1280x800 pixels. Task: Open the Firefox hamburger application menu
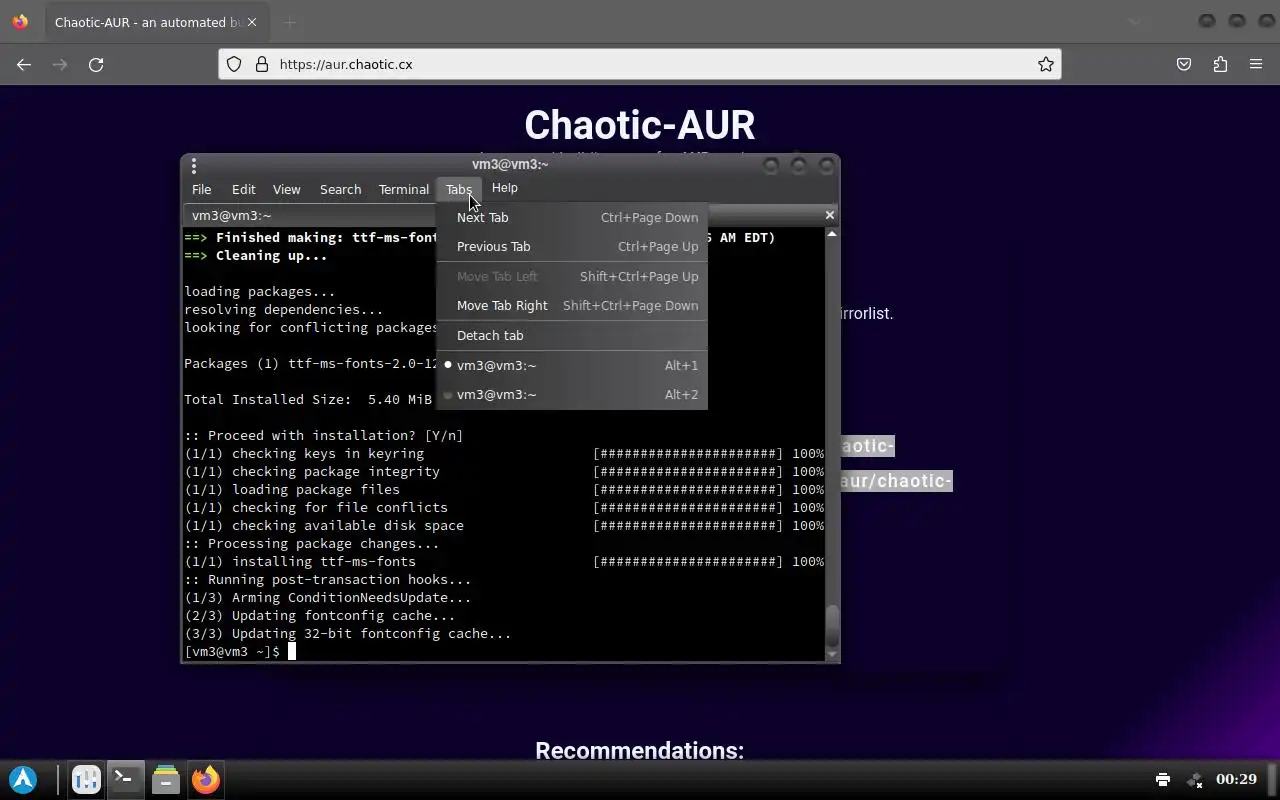1256,64
